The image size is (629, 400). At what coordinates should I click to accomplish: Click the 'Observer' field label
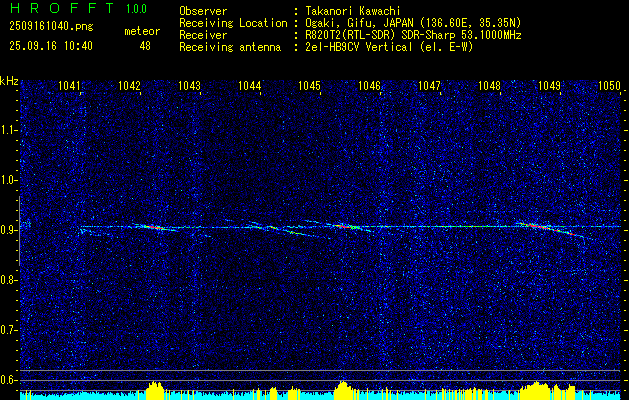pyautogui.click(x=203, y=11)
